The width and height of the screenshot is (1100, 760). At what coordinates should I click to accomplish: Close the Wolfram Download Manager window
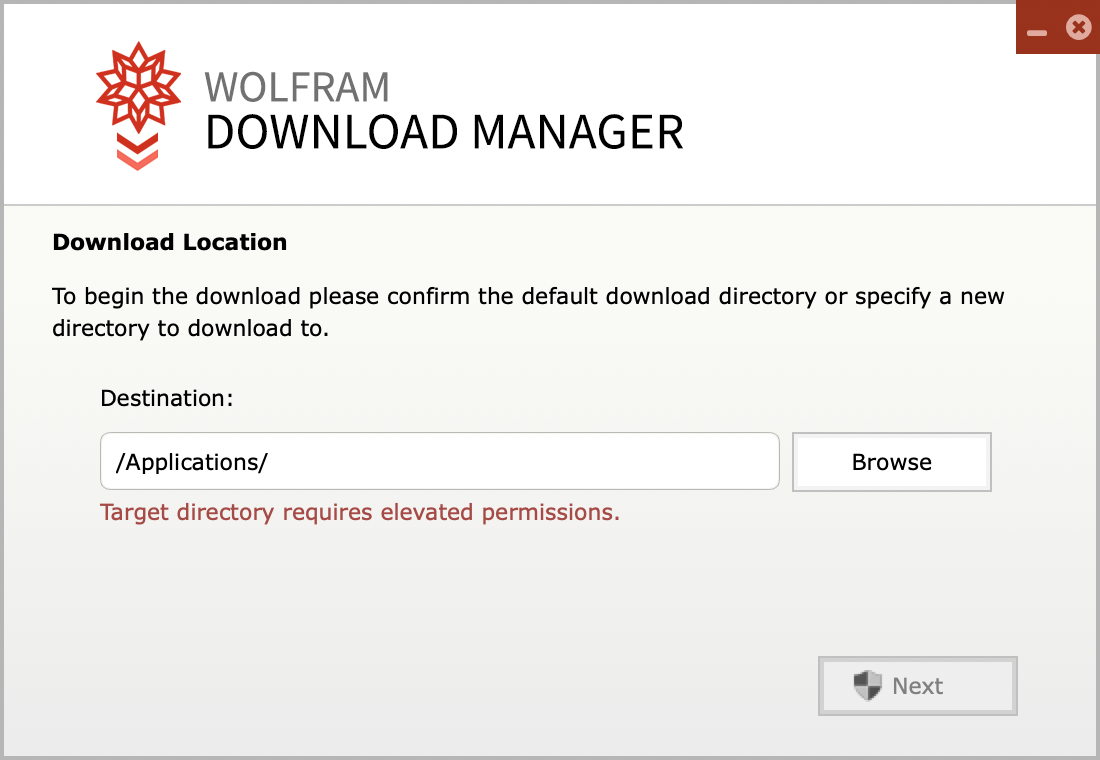click(1077, 28)
